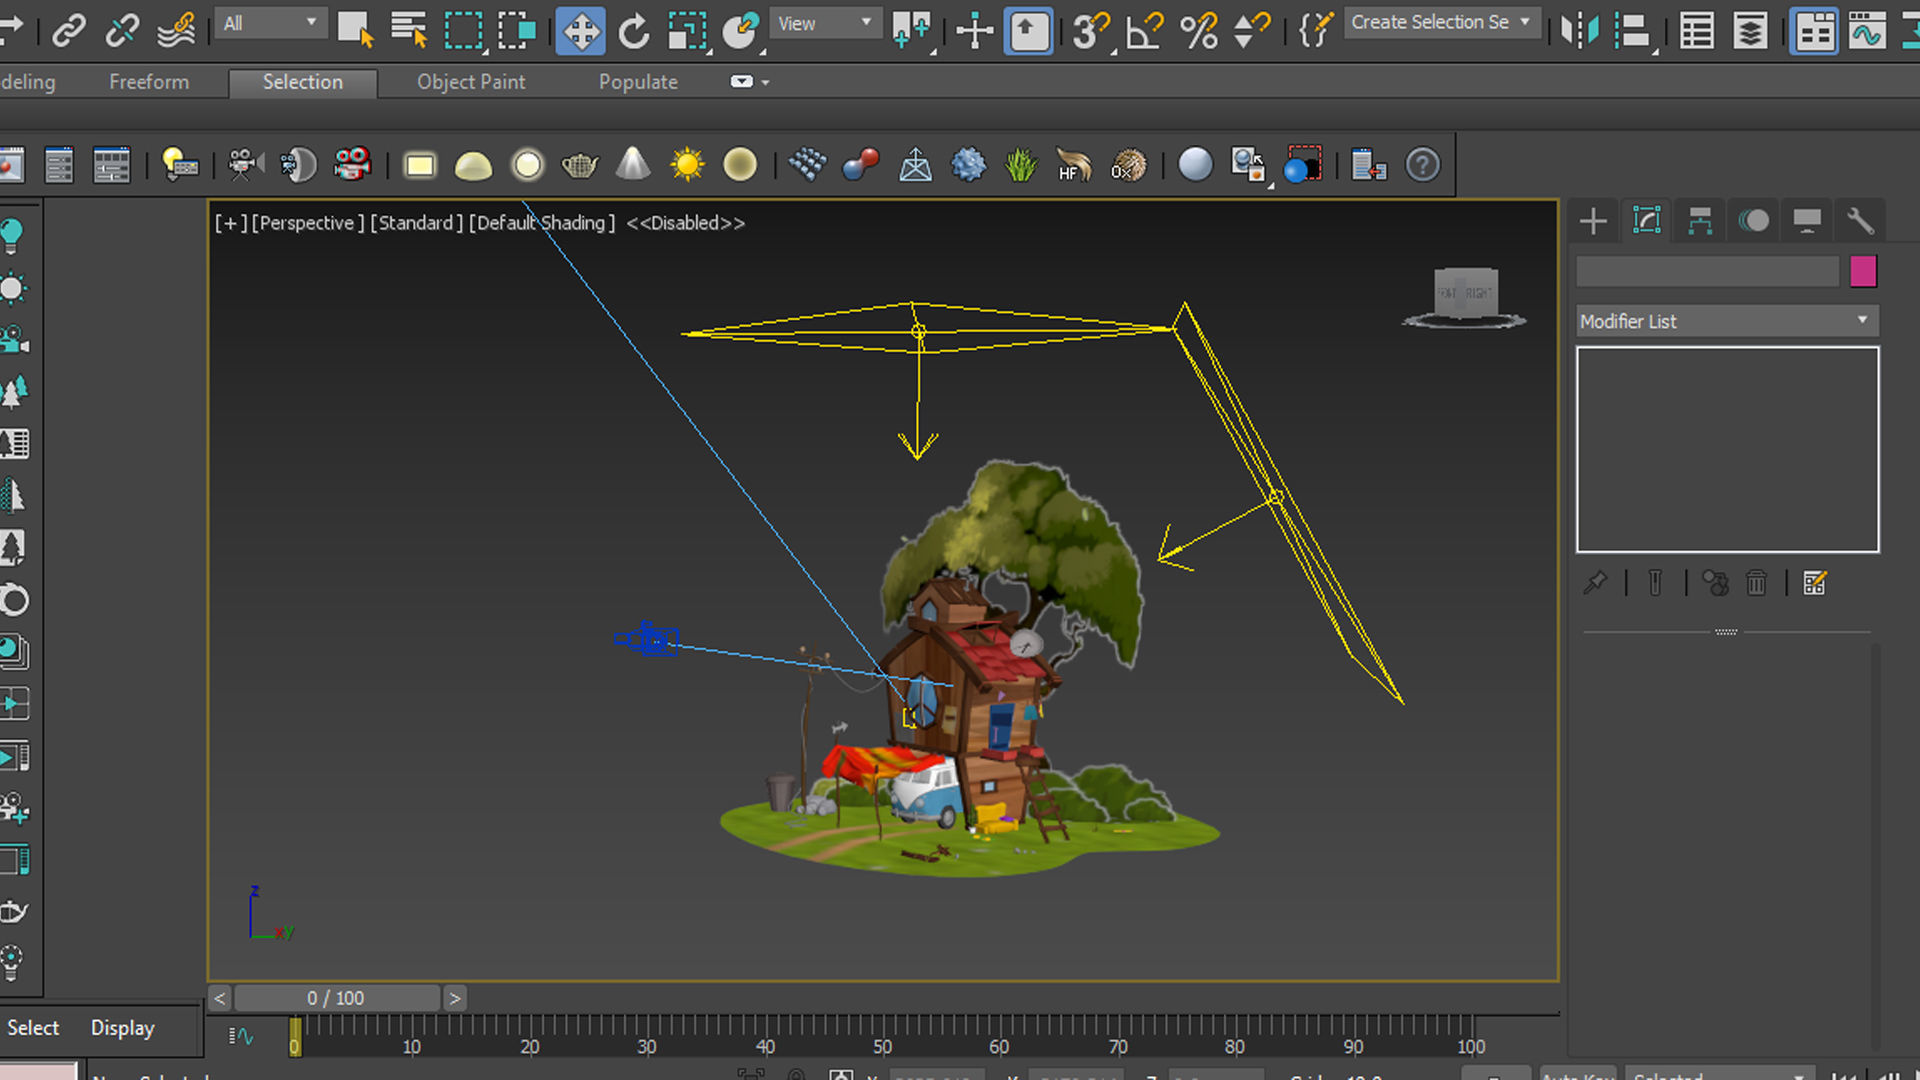
Task: Click the Select and Link chain icon
Action: point(68,30)
